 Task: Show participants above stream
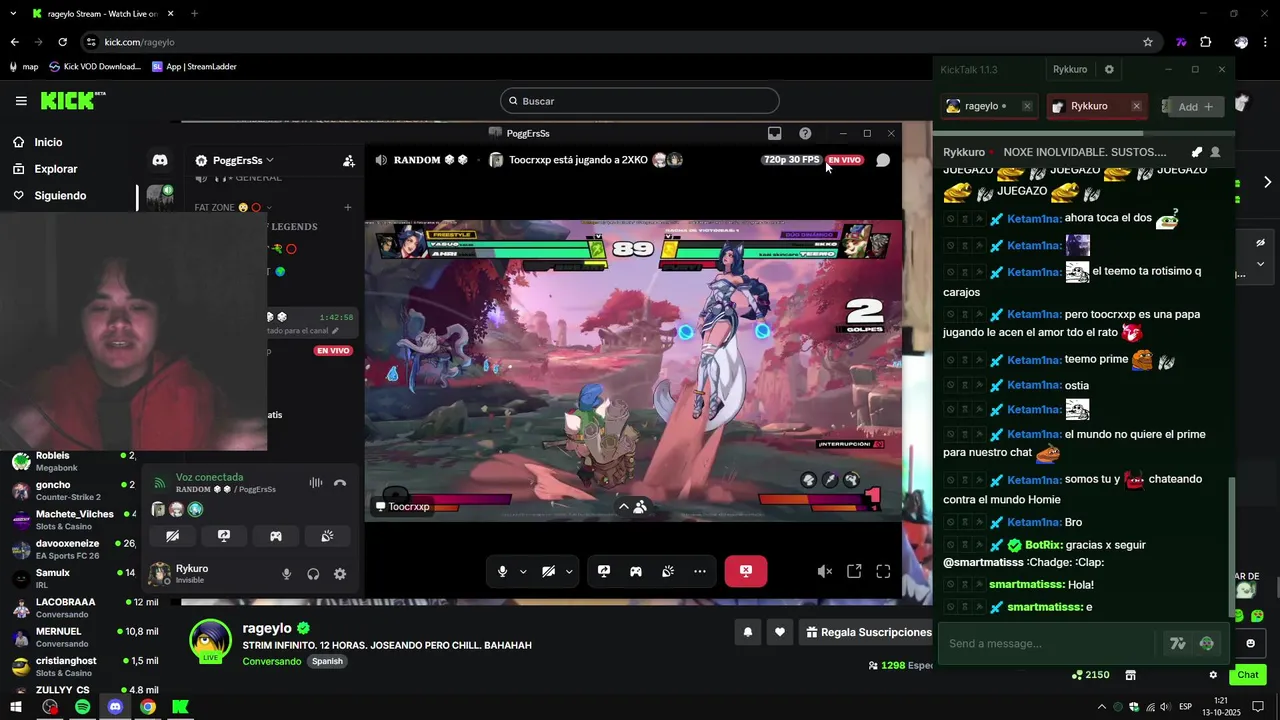(x=632, y=507)
